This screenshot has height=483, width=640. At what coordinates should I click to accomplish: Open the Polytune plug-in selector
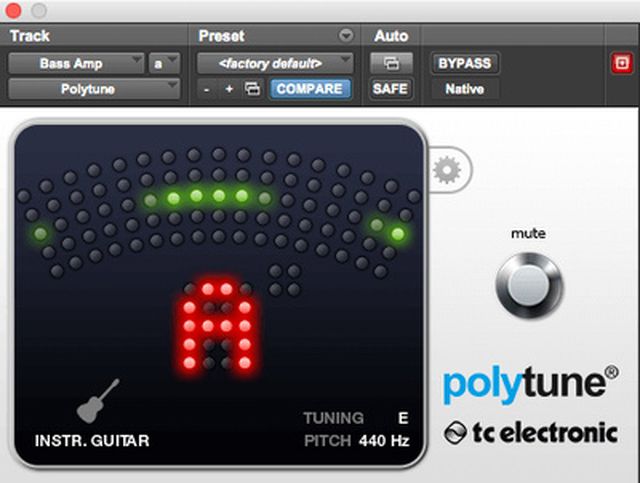[94, 89]
